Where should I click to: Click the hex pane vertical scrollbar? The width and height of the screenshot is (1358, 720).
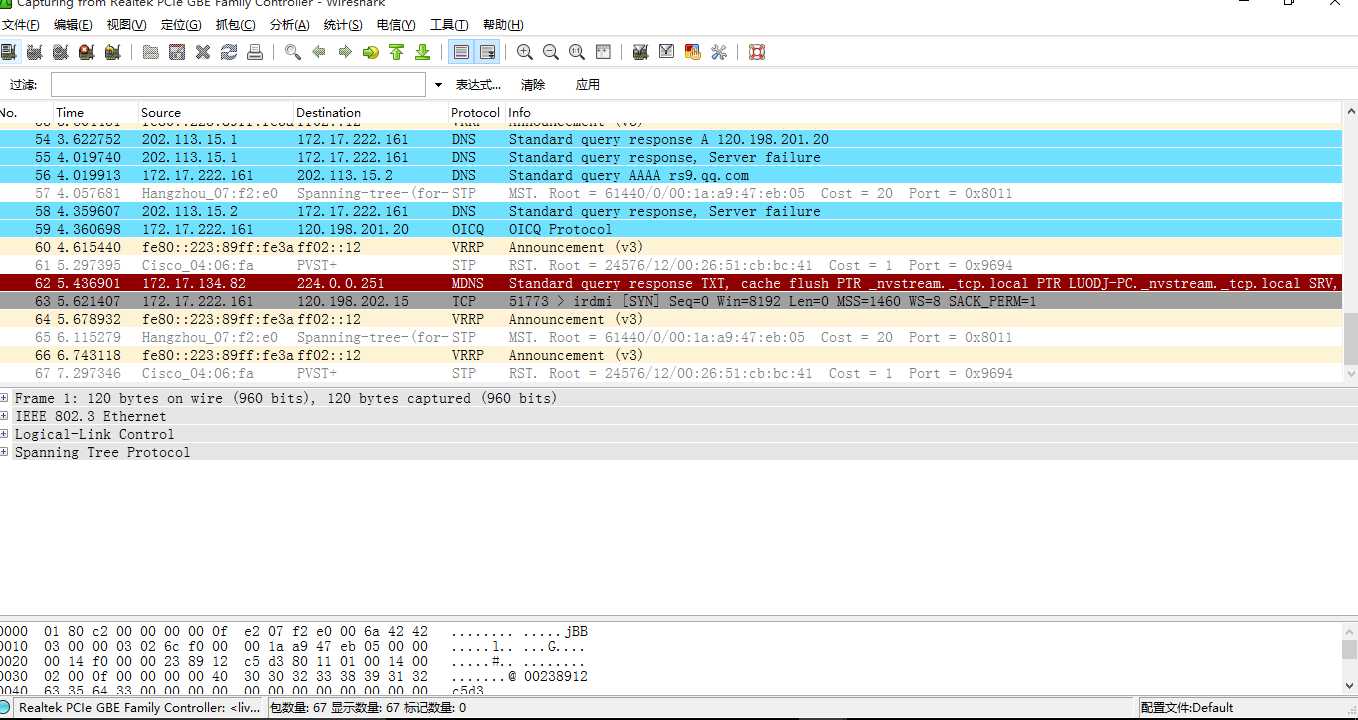[1350, 657]
